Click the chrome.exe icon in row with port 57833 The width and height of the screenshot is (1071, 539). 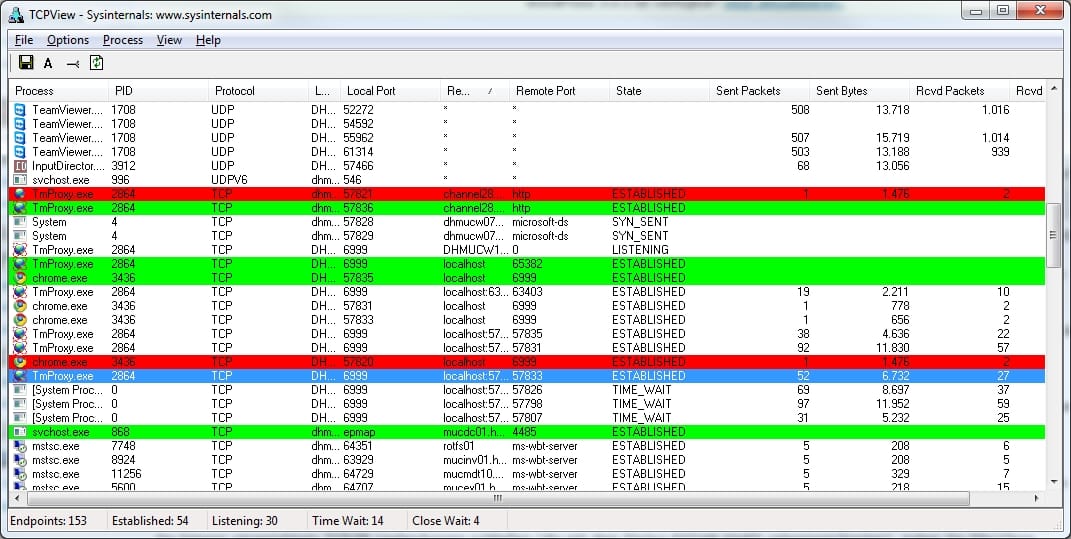tap(20, 320)
